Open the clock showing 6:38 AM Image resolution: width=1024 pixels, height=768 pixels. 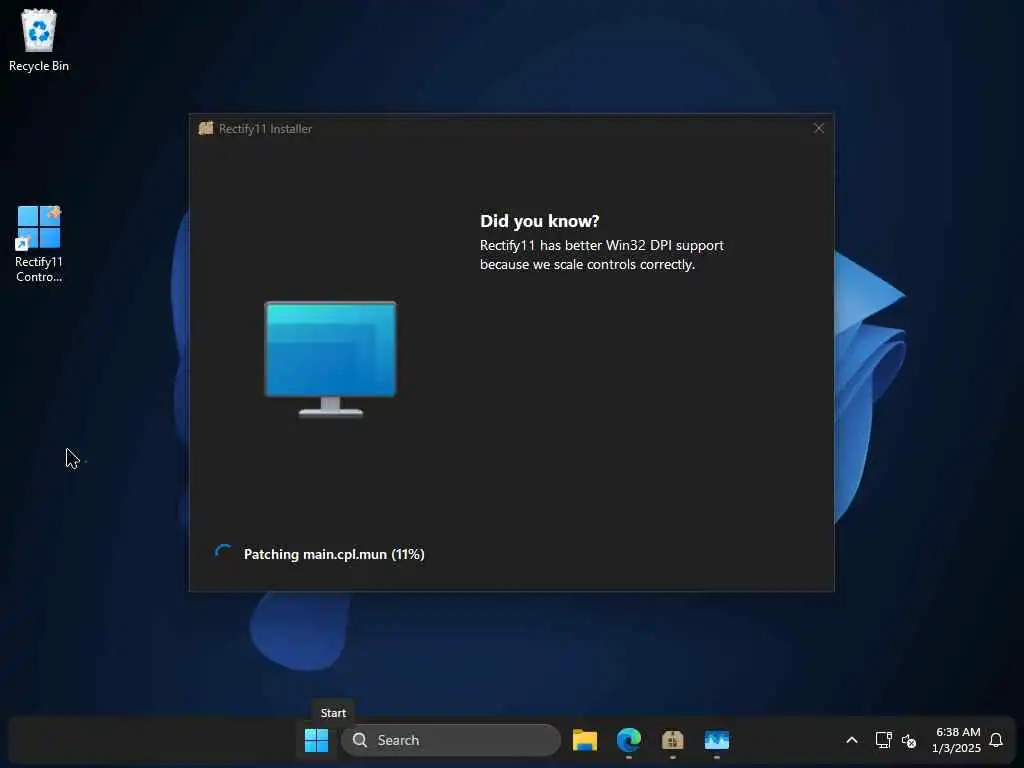[957, 740]
